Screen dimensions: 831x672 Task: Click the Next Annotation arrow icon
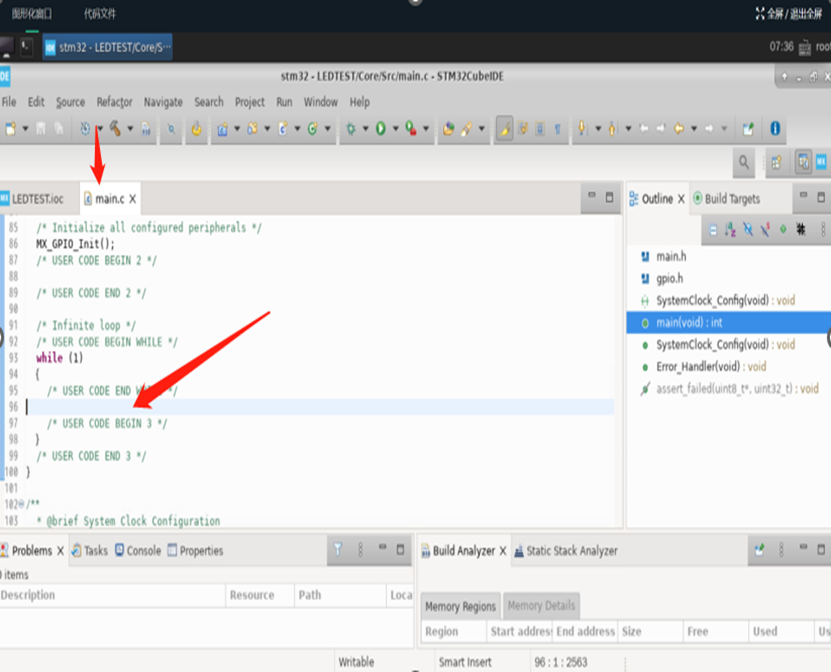pos(582,128)
